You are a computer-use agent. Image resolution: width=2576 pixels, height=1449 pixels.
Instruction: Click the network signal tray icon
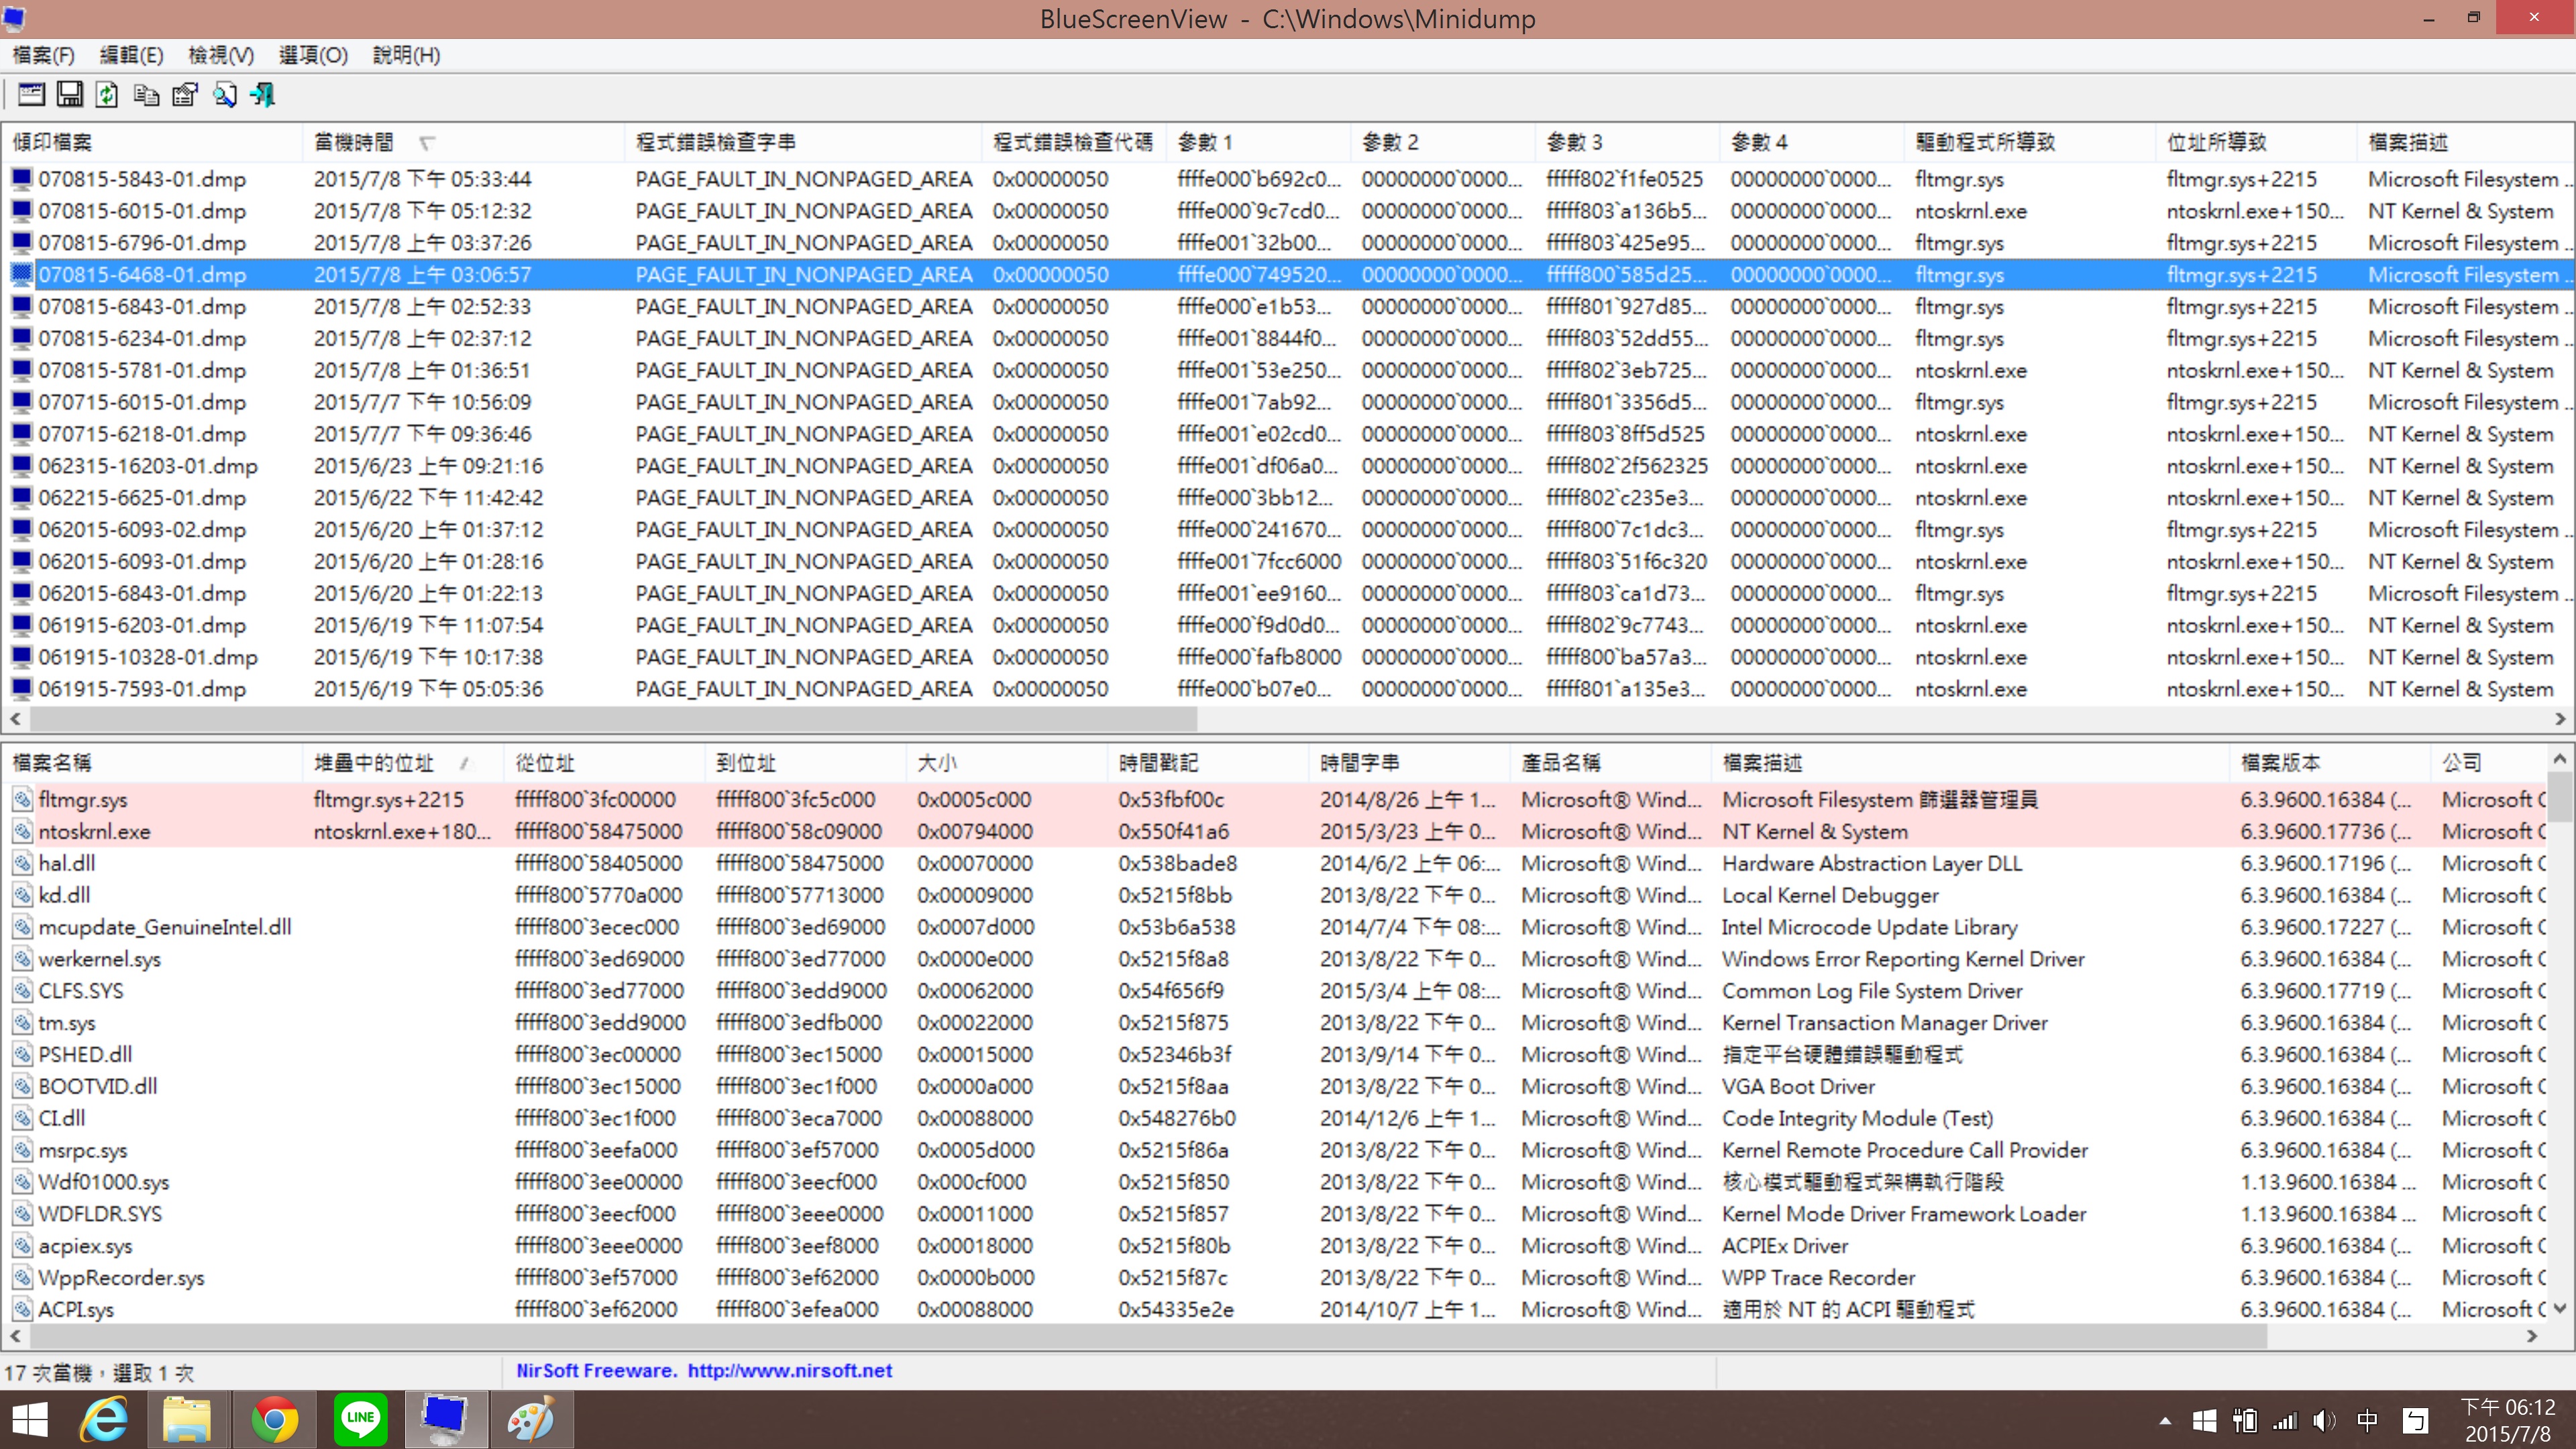[x=2285, y=1421]
